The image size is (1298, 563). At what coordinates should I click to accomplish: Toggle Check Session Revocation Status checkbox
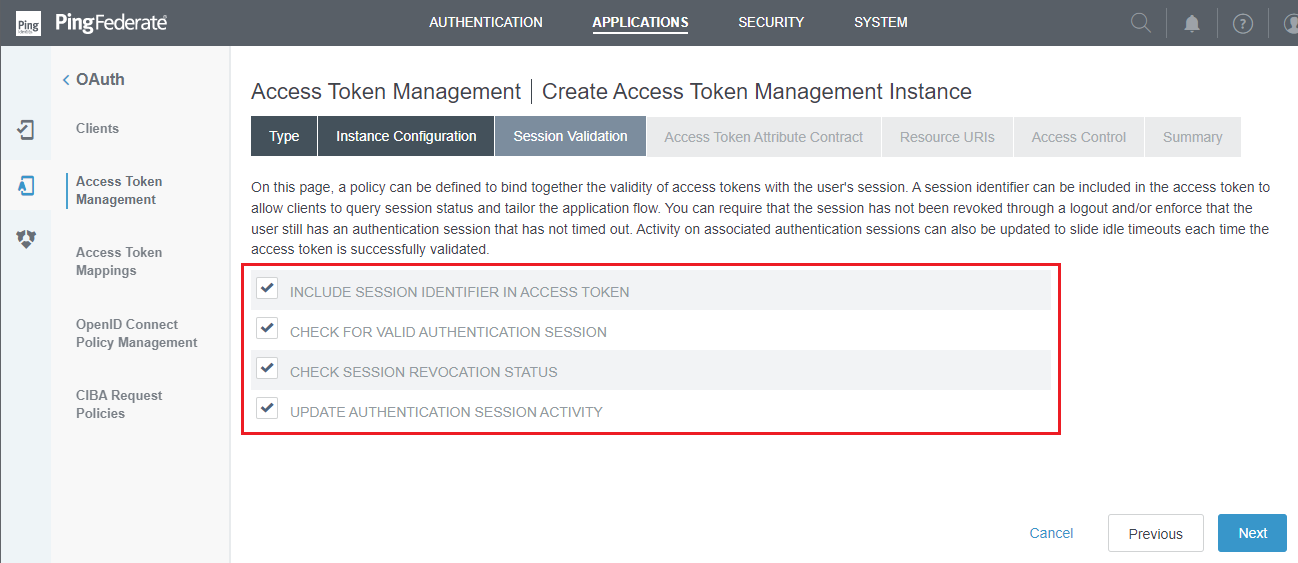267,368
